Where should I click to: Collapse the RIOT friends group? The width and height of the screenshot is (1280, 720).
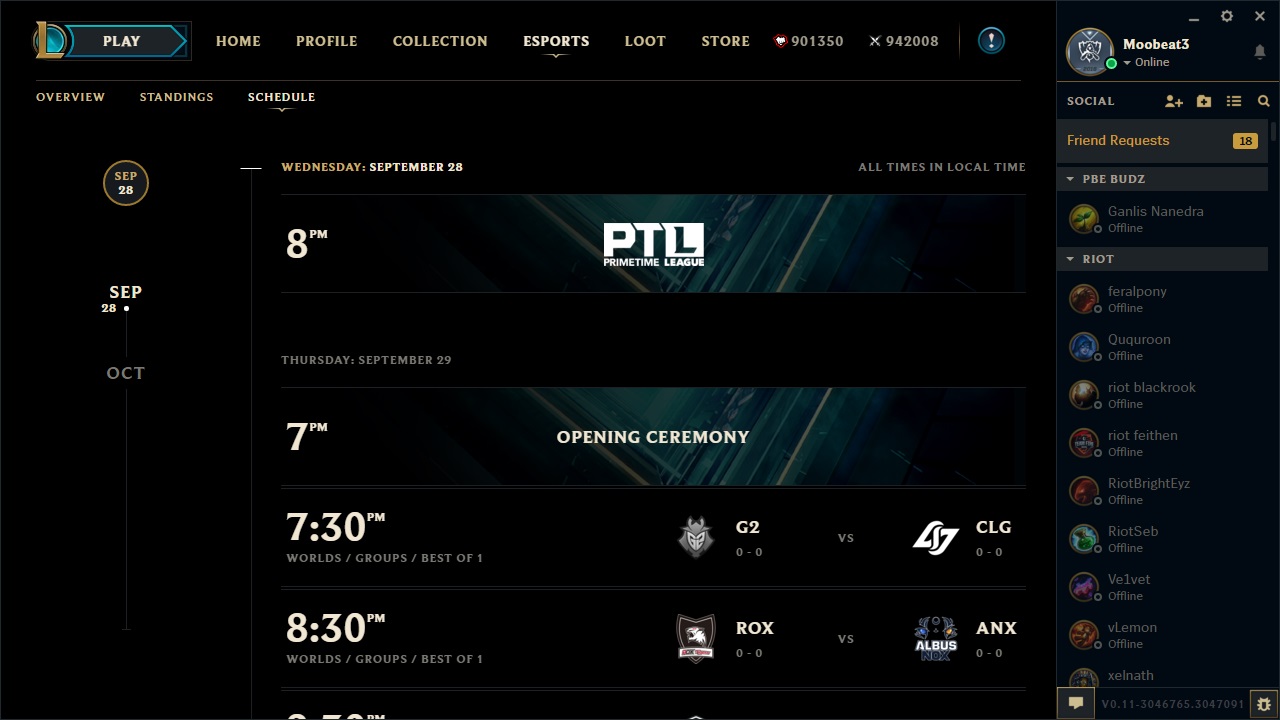[x=1162, y=259]
